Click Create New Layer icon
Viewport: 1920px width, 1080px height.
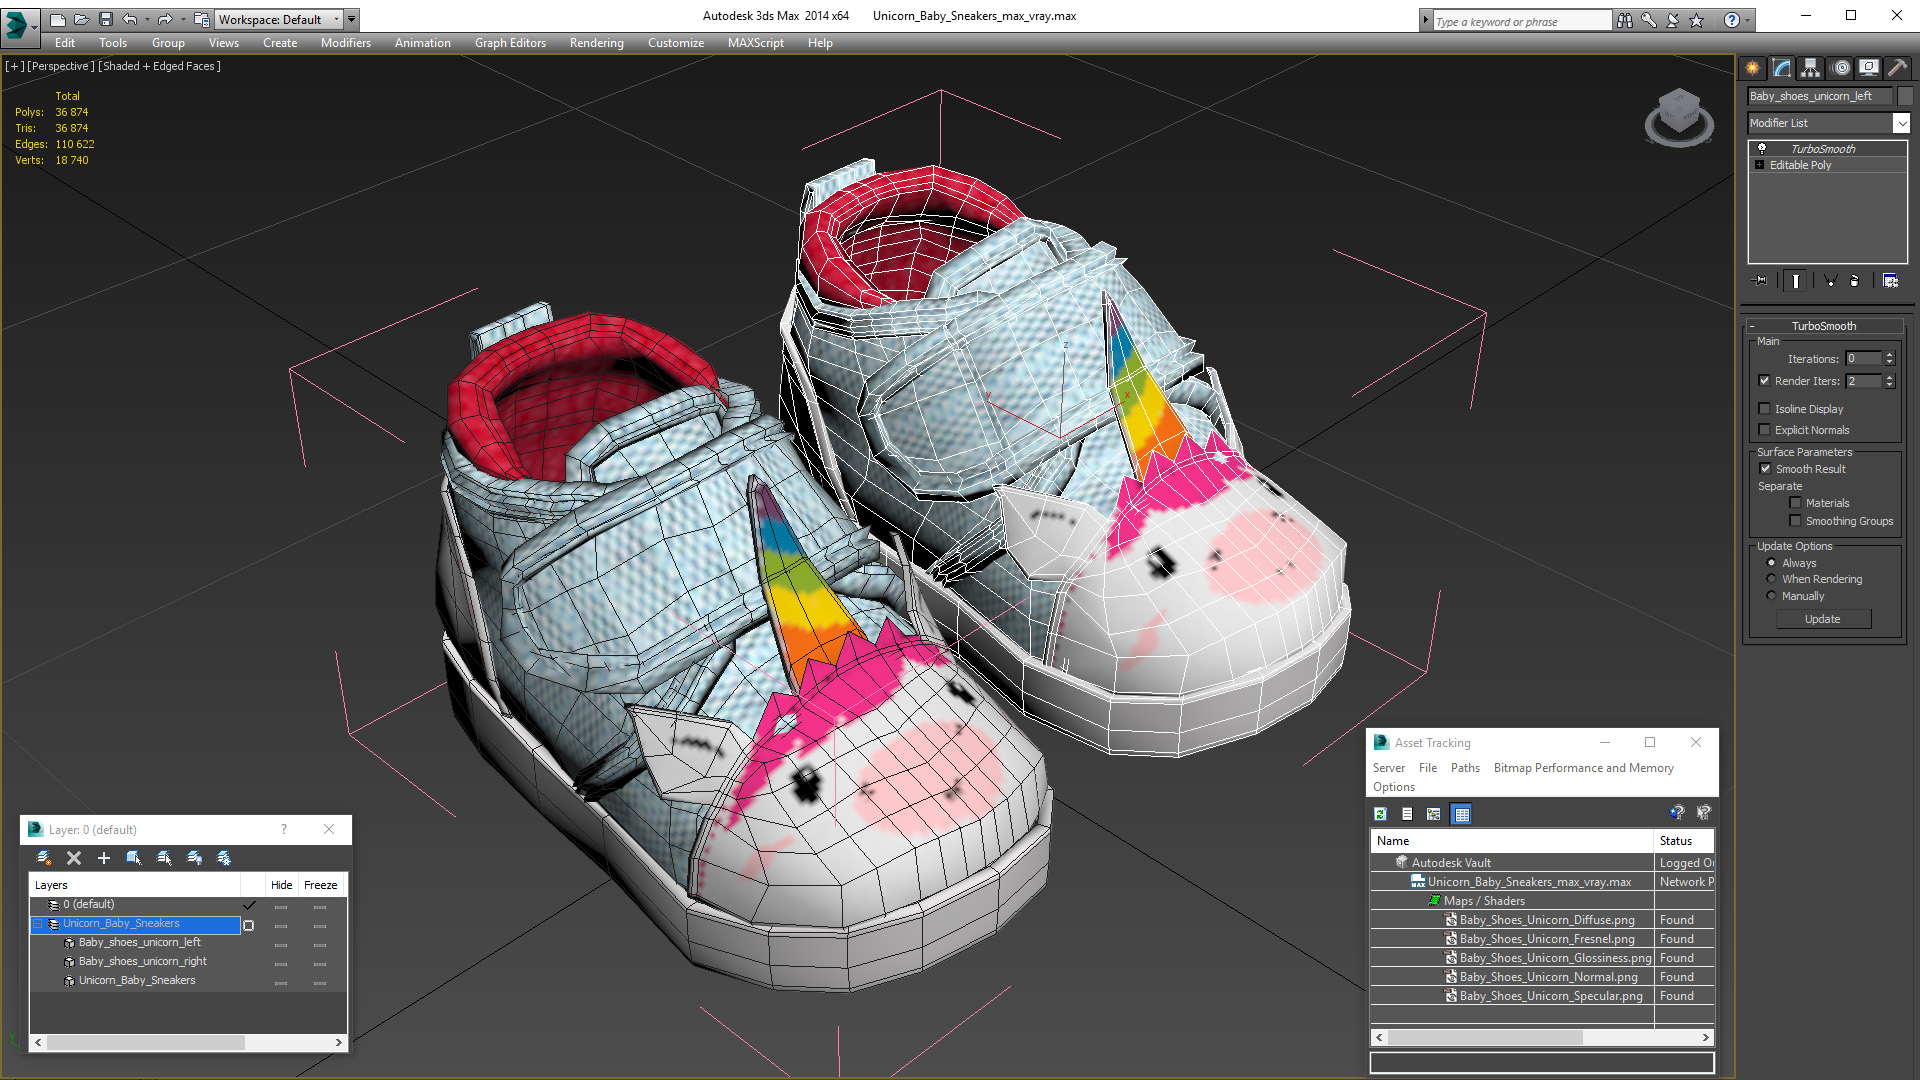pos(44,858)
